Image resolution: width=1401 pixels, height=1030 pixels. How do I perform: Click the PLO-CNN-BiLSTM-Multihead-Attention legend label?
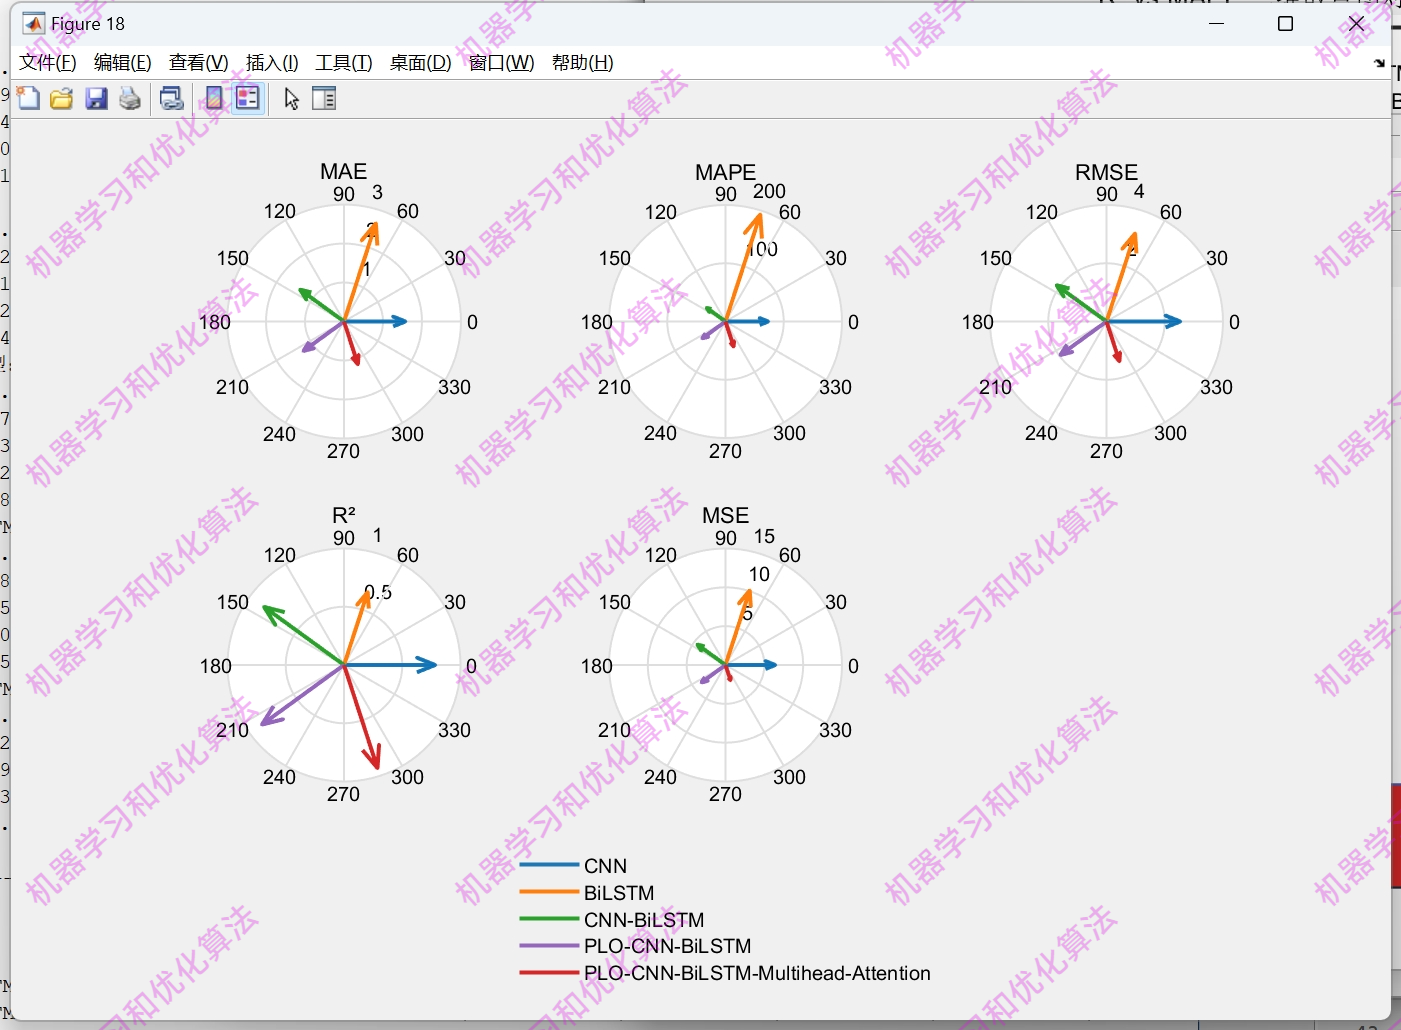click(x=757, y=973)
